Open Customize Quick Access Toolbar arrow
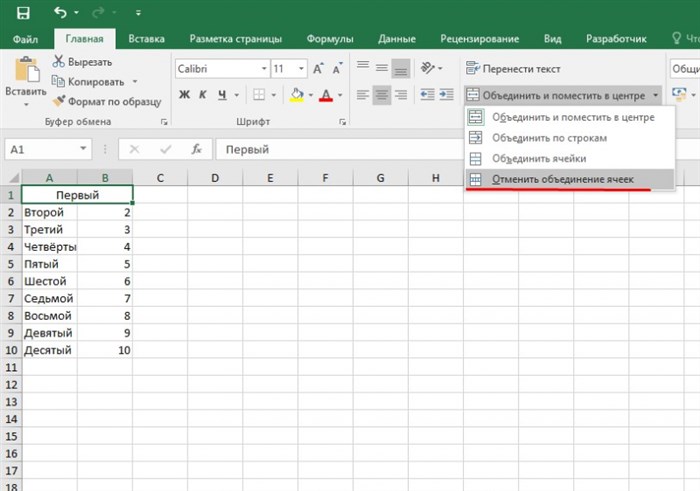The height and width of the screenshot is (491, 700). click(x=138, y=13)
